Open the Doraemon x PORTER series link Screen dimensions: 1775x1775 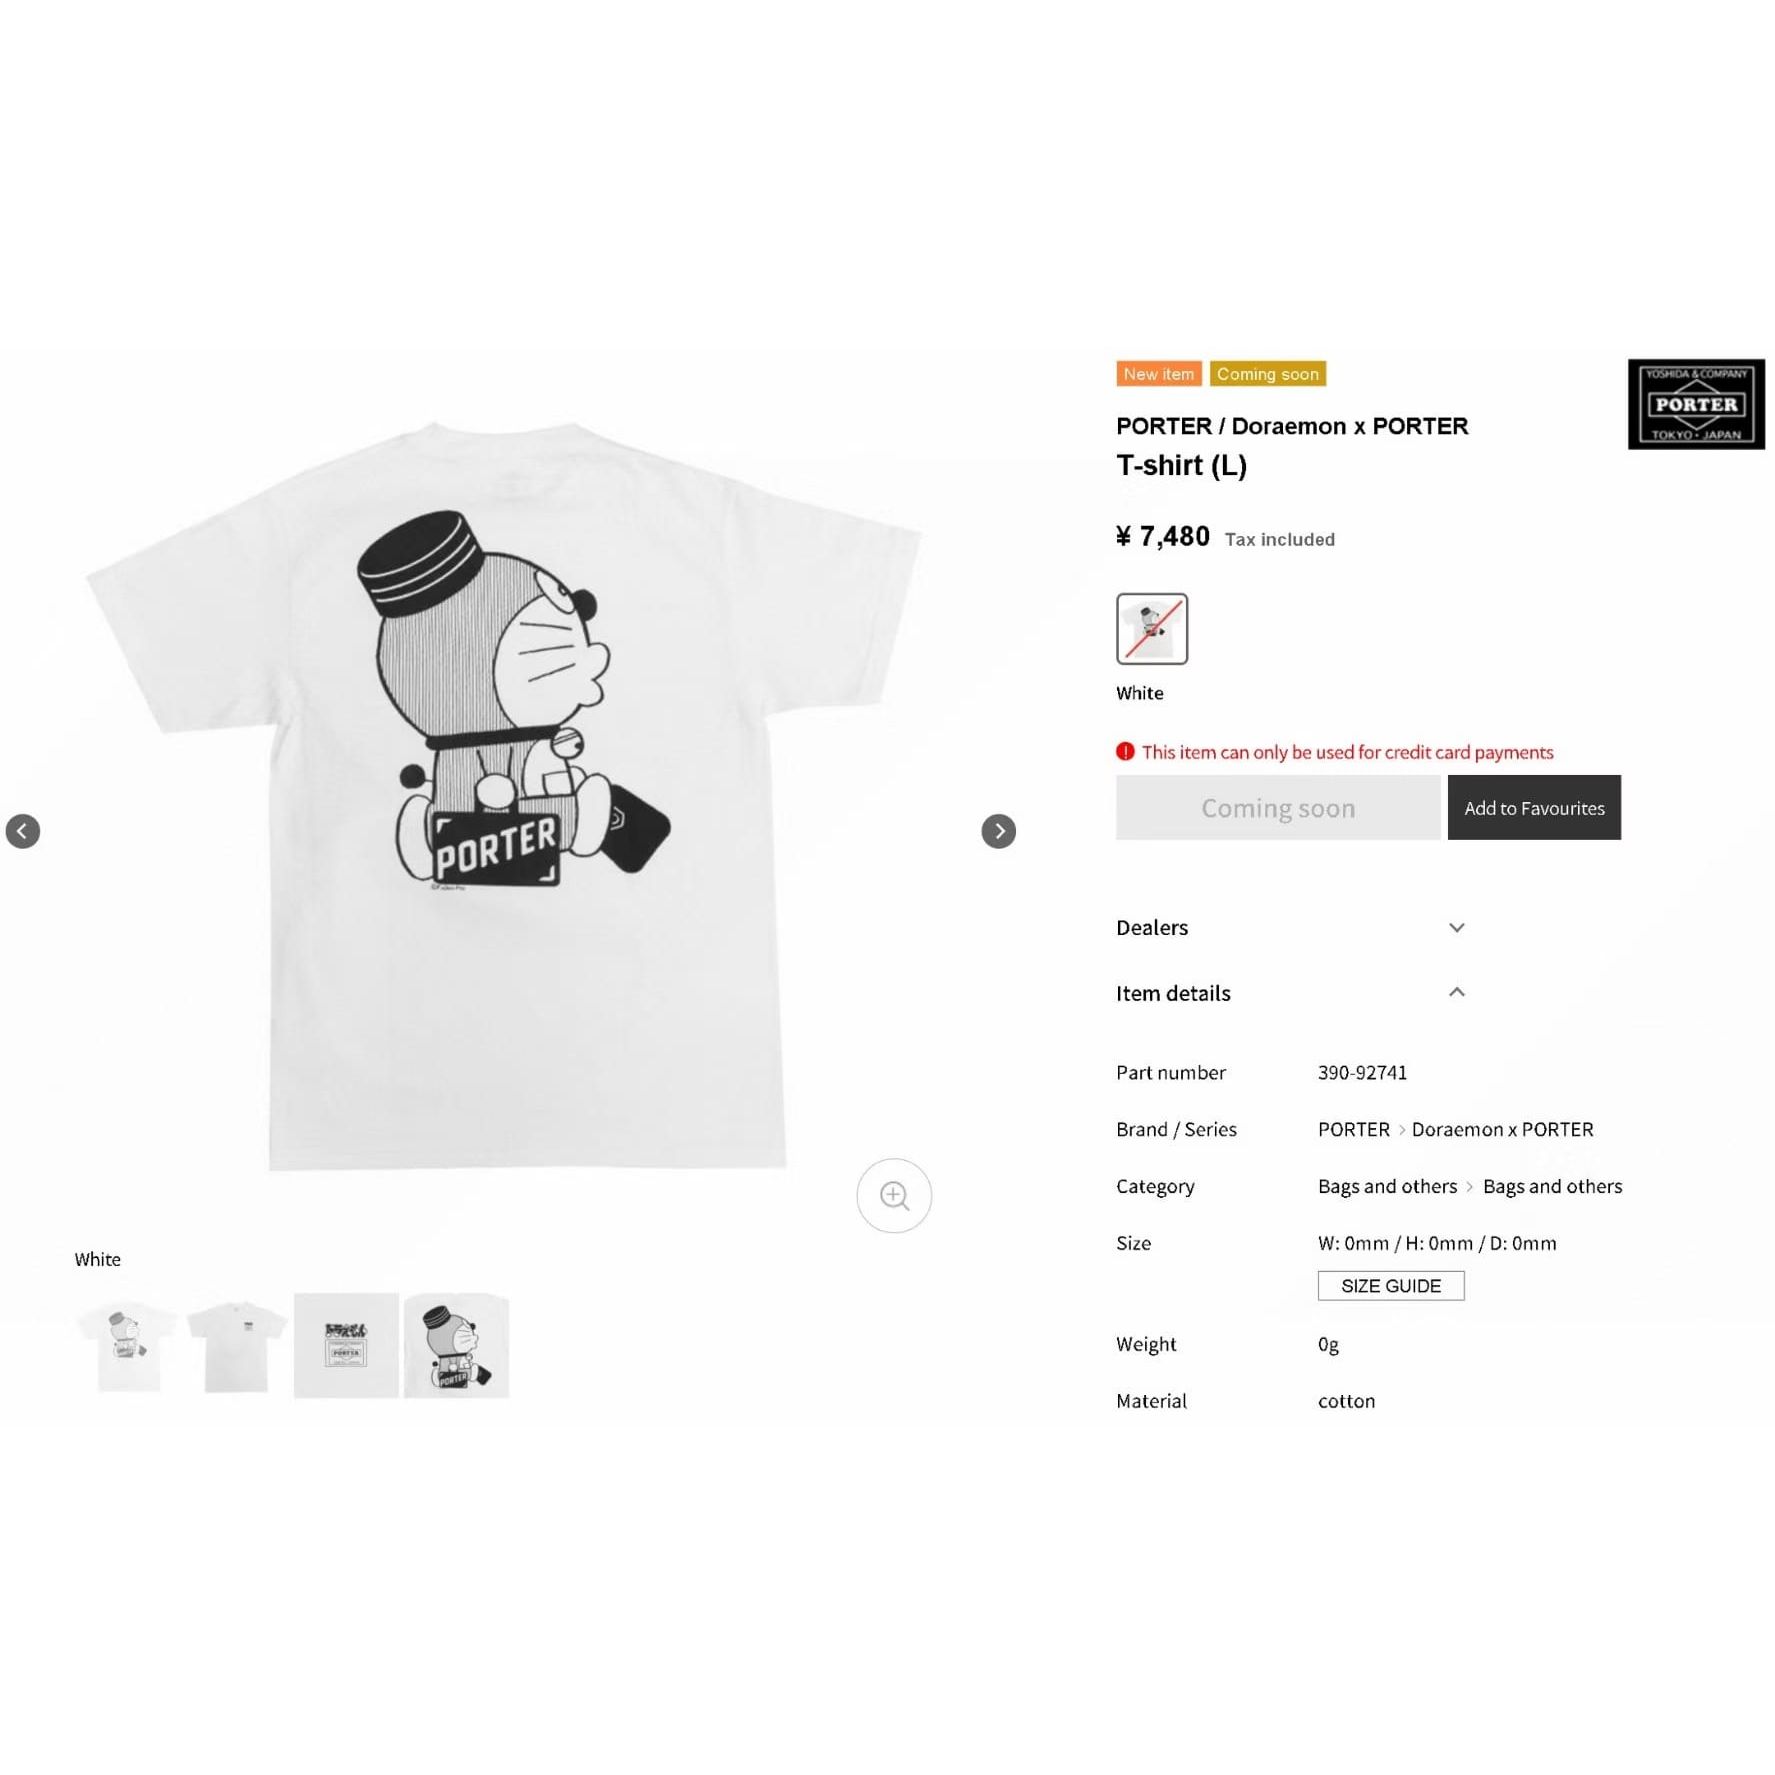click(x=1502, y=1129)
